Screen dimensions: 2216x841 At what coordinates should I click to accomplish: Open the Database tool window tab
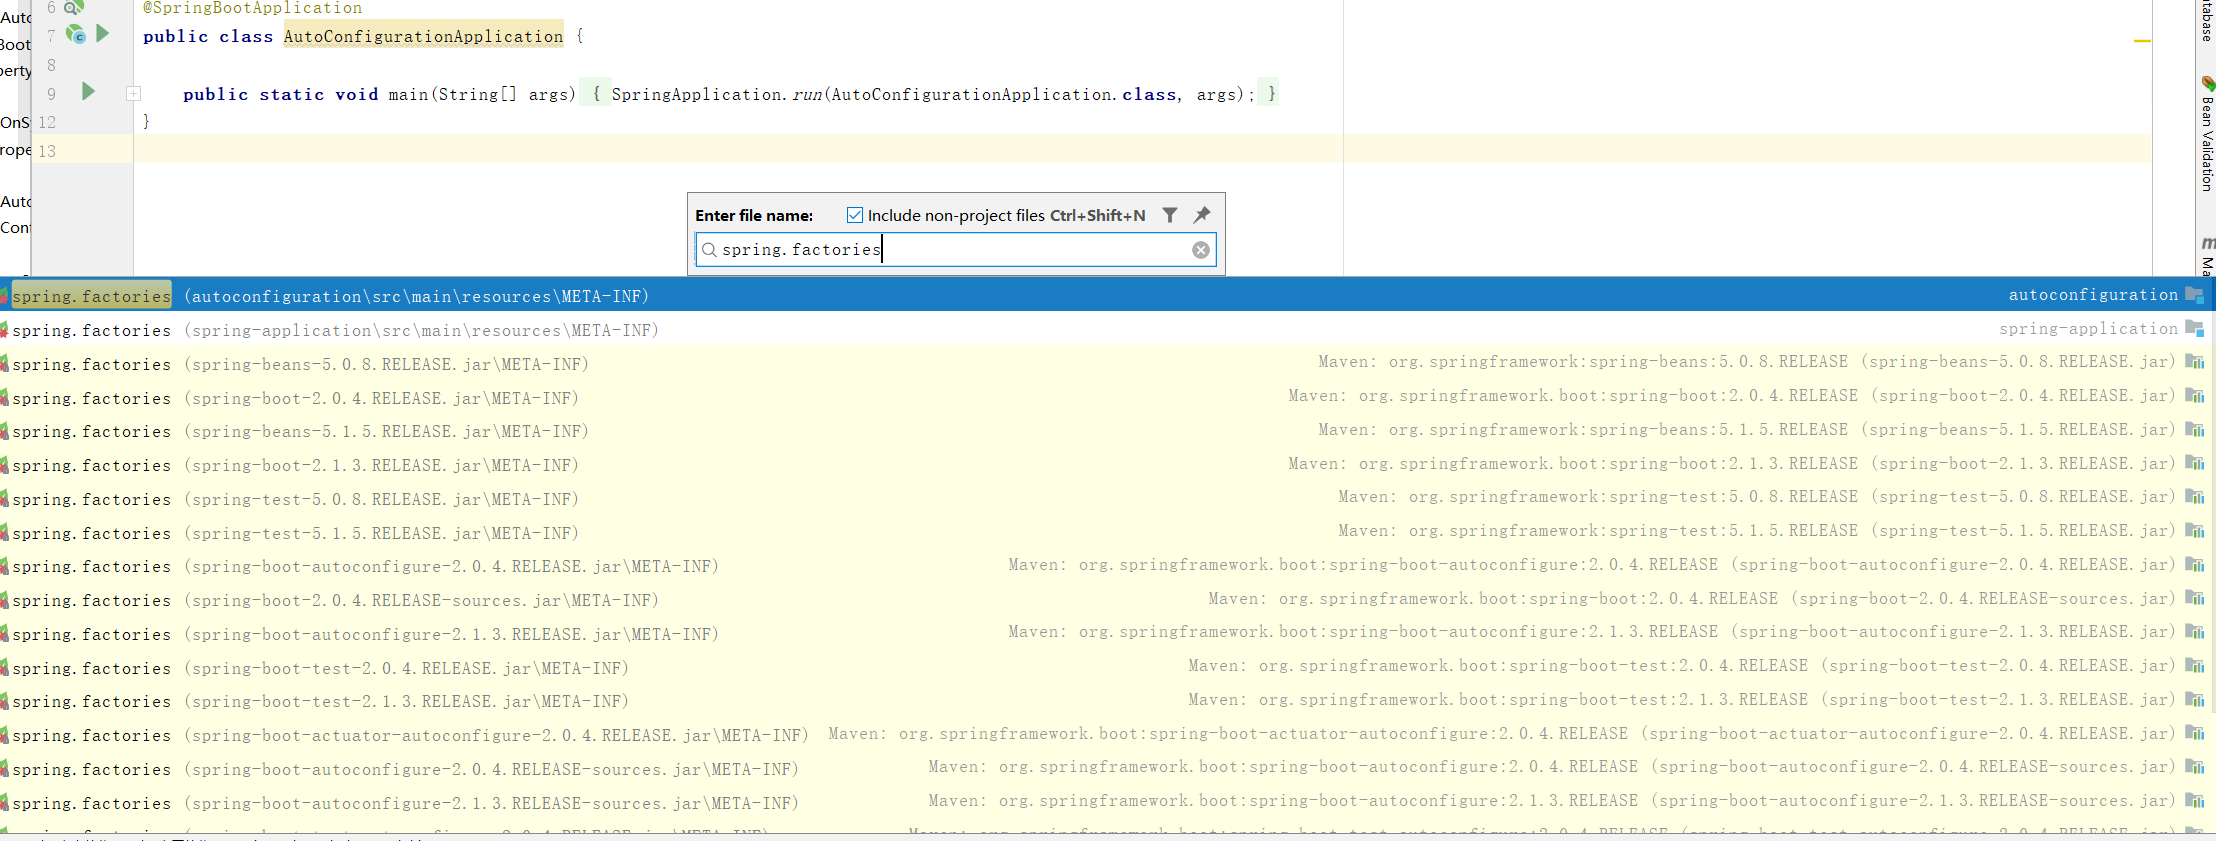click(2207, 20)
